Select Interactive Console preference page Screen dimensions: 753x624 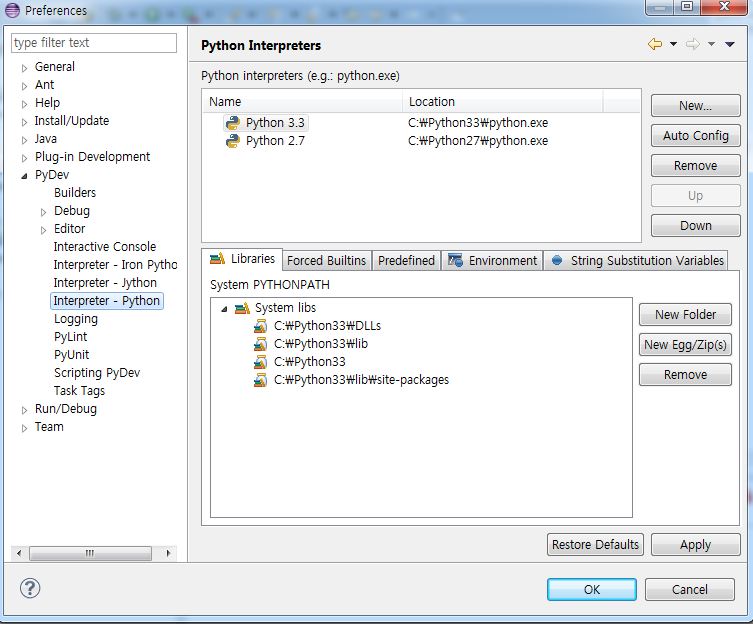click(x=105, y=246)
